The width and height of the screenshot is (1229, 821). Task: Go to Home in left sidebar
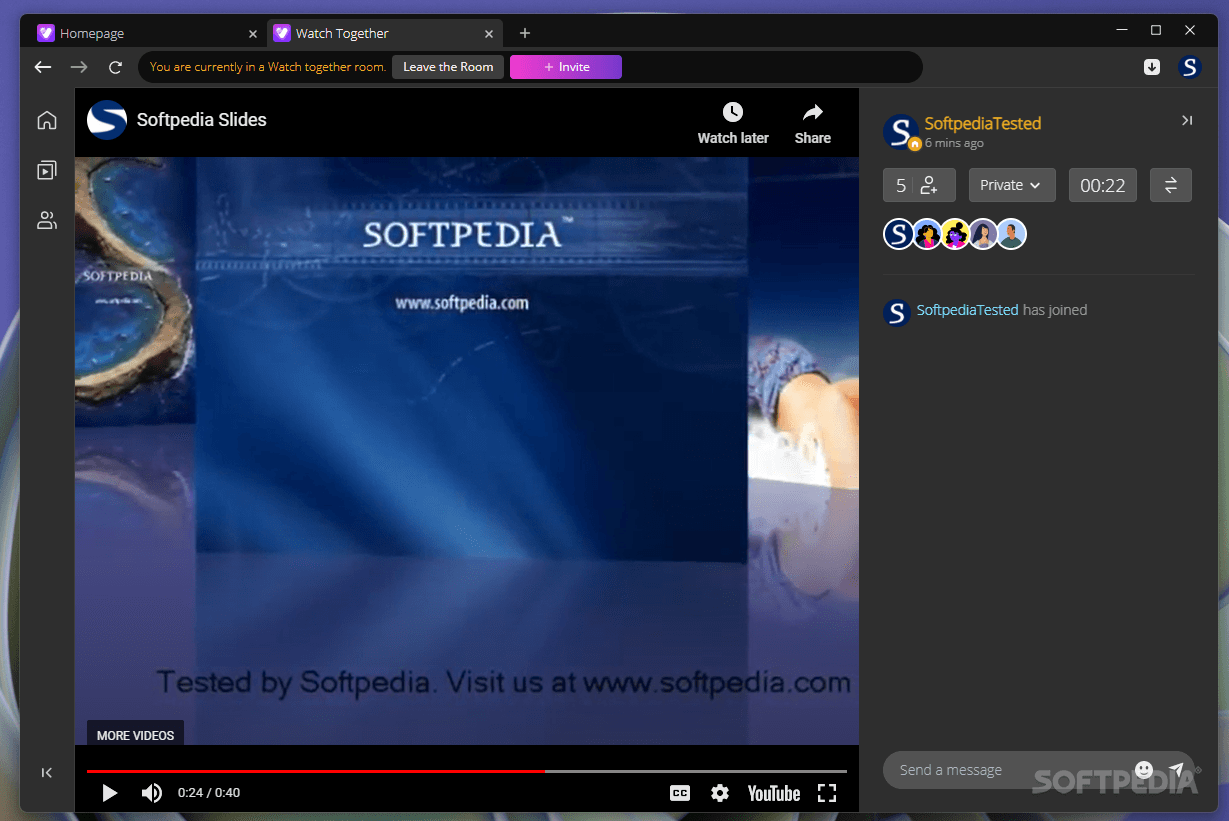pos(47,121)
